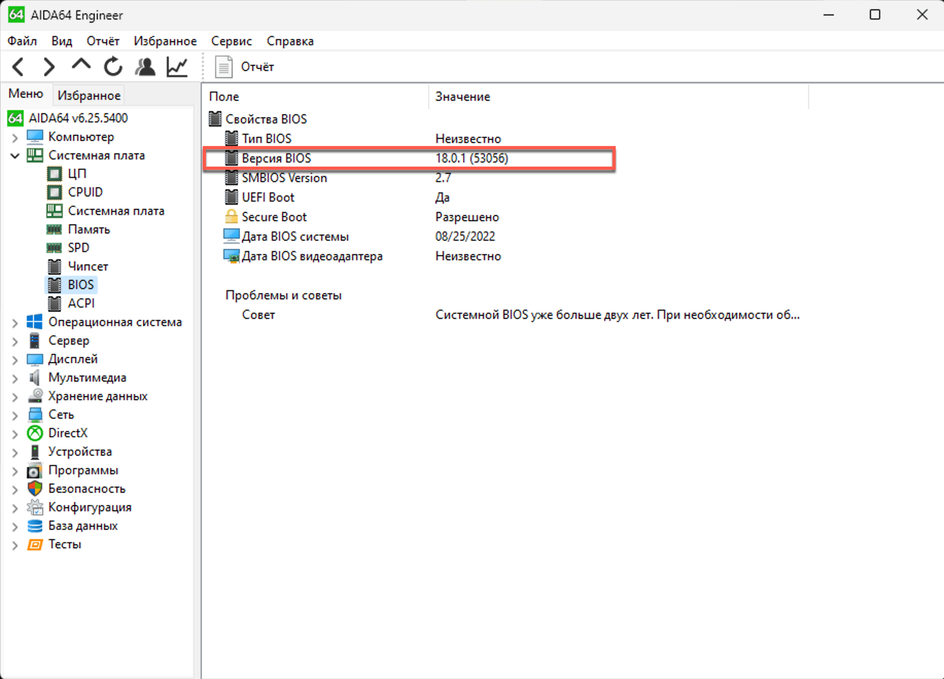Click the SPD memory icon
Viewport: 944px width, 679px height.
coord(54,248)
